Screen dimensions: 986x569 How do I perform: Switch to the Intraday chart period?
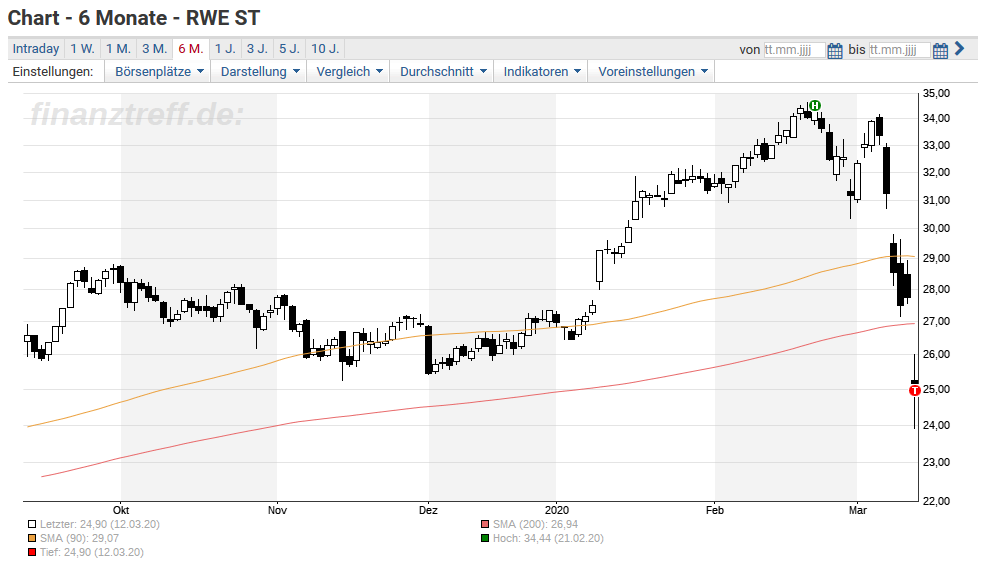36,48
